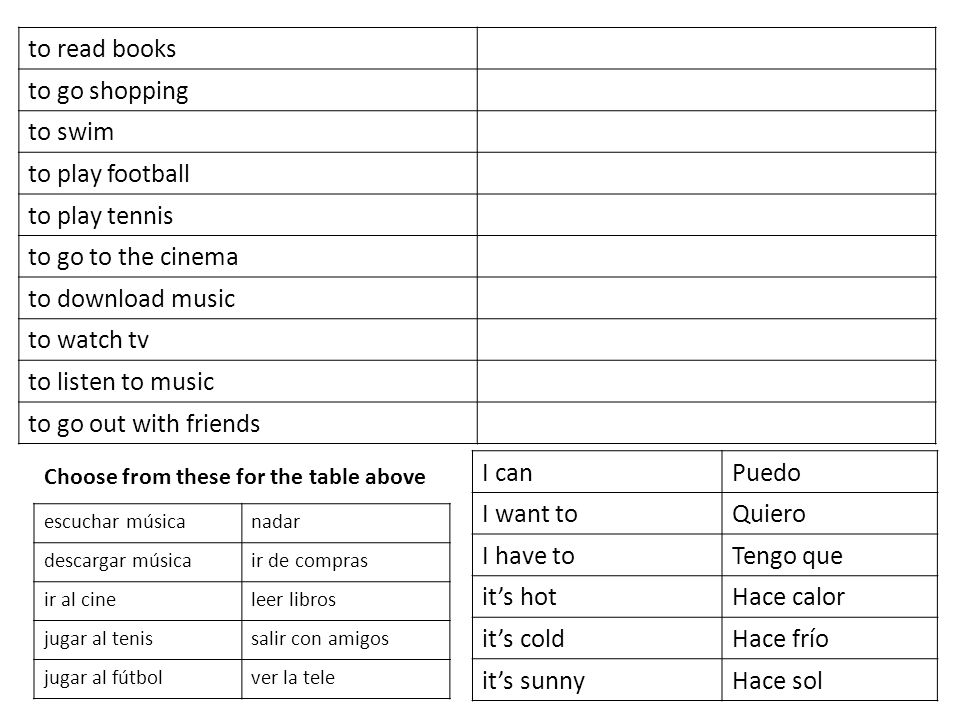Click the blank cell beside 'to play football'

(707, 173)
